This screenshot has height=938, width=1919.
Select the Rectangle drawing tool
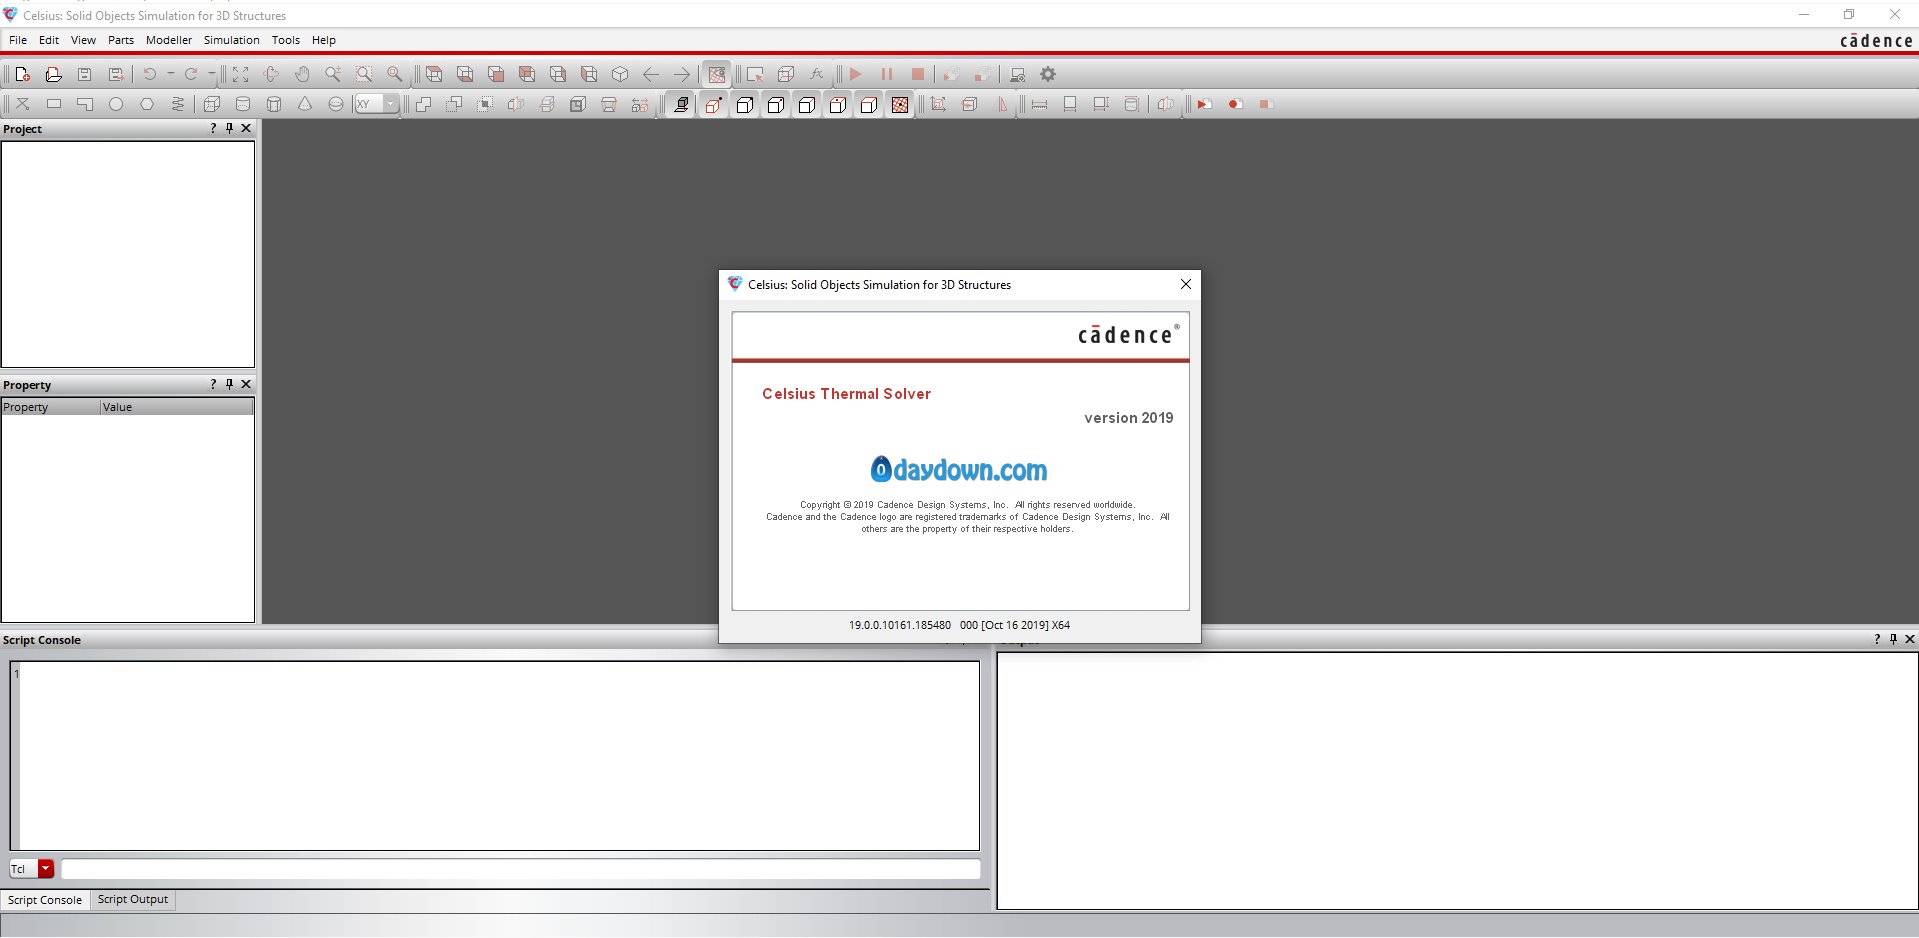54,104
